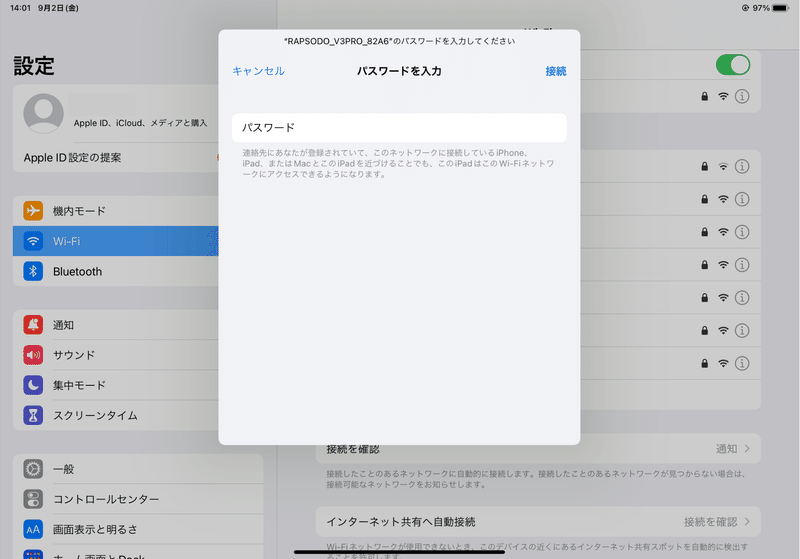The width and height of the screenshot is (800, 559).
Task: Turn off the green Wi-Fi switch
Action: 733,65
